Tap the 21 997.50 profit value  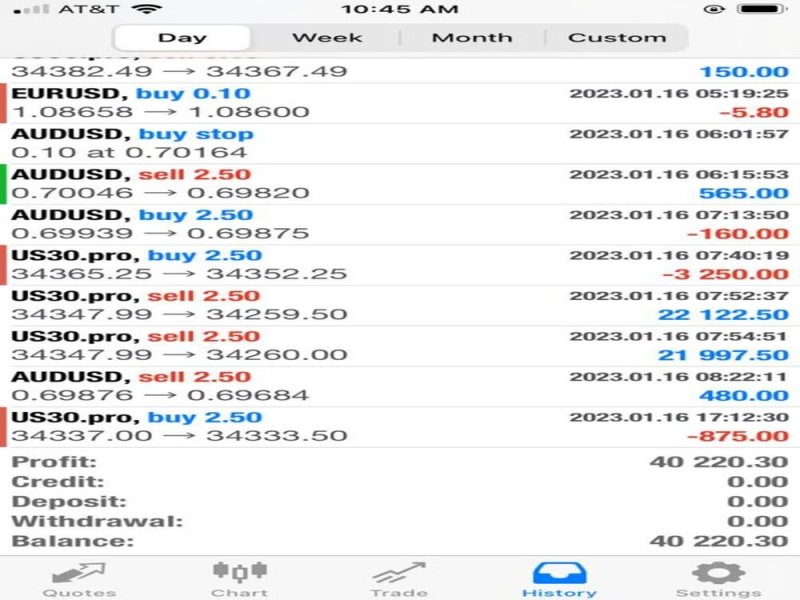(723, 355)
